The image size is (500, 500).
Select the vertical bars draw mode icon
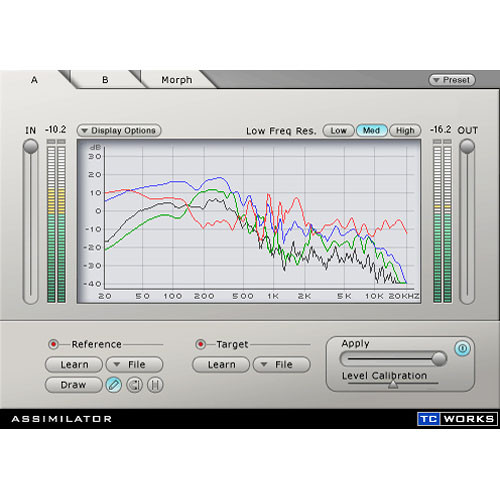coord(155,385)
